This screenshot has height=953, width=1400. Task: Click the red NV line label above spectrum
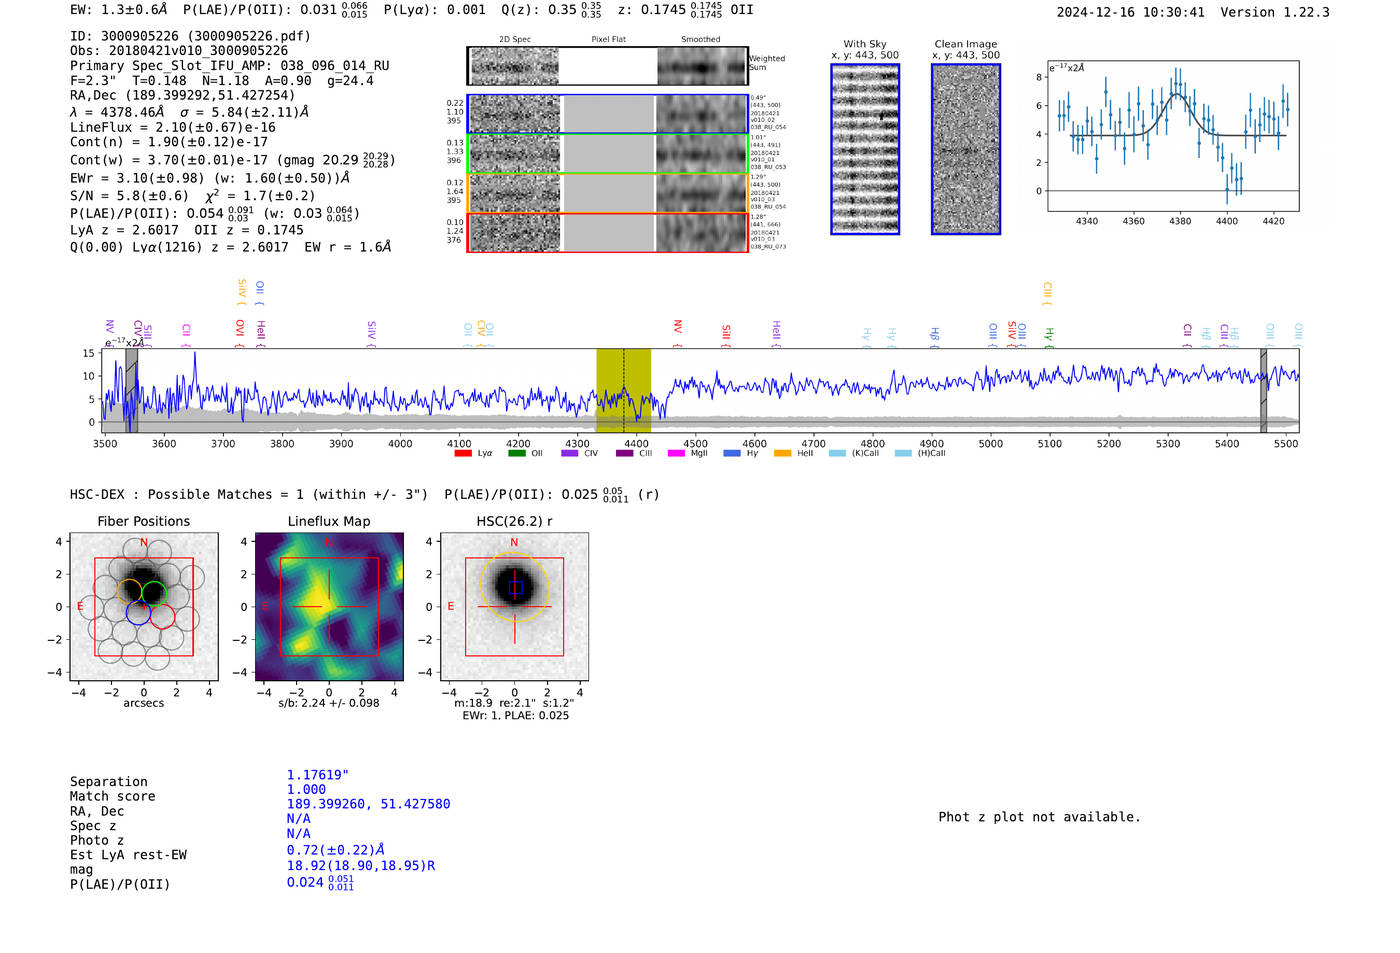point(678,328)
